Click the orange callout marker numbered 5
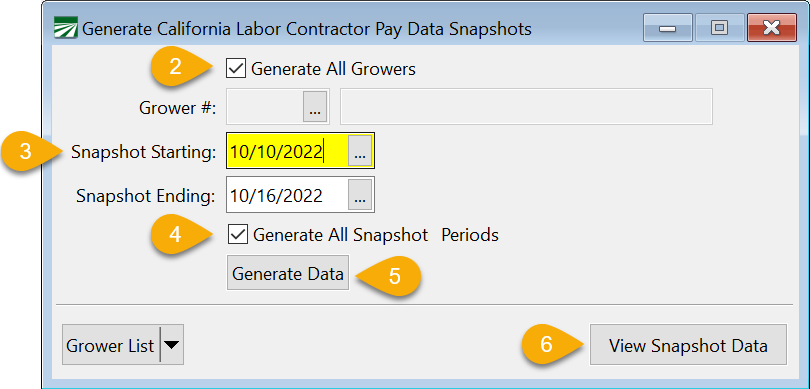 [x=388, y=276]
